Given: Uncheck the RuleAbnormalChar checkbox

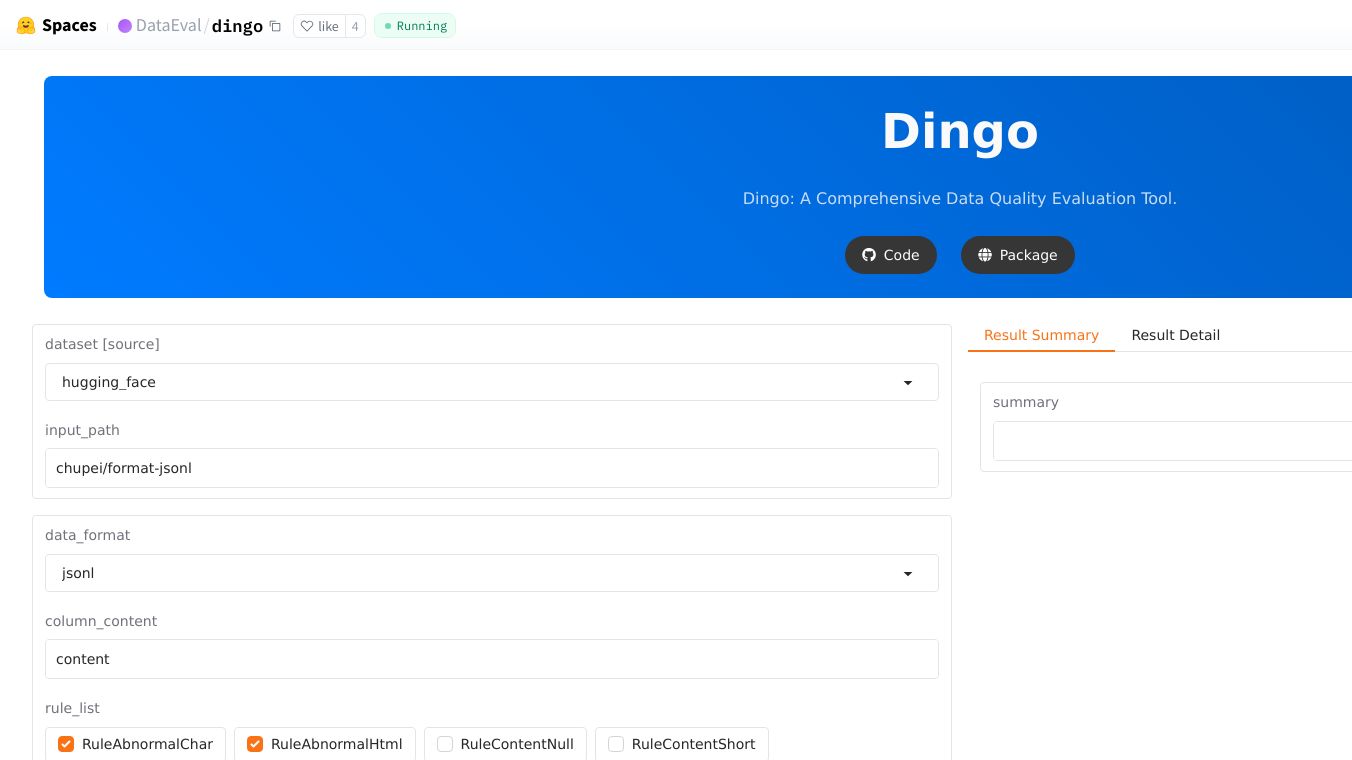Looking at the screenshot, I should (66, 744).
